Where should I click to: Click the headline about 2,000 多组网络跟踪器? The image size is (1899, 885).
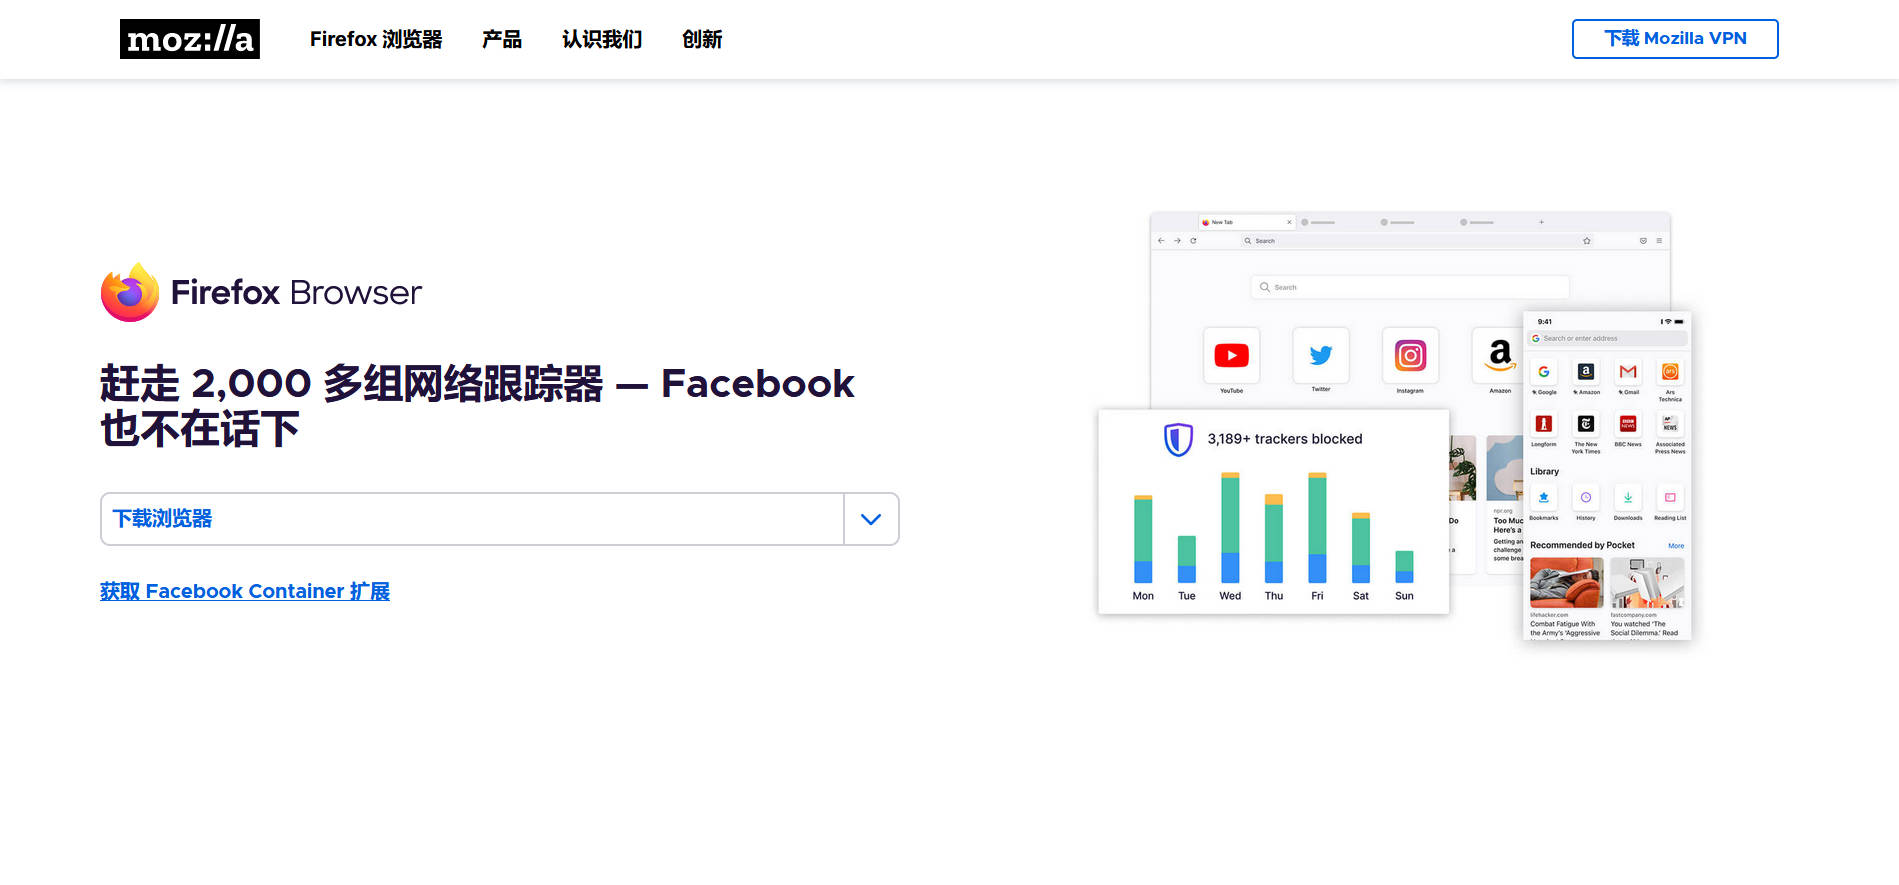(x=477, y=406)
